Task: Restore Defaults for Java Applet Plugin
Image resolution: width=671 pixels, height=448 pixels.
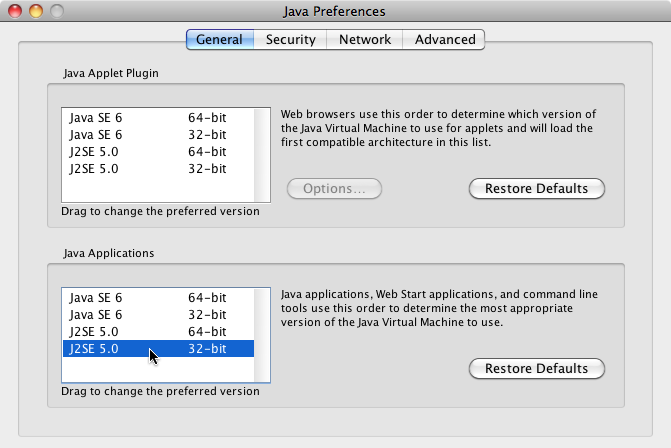Action: click(x=537, y=189)
